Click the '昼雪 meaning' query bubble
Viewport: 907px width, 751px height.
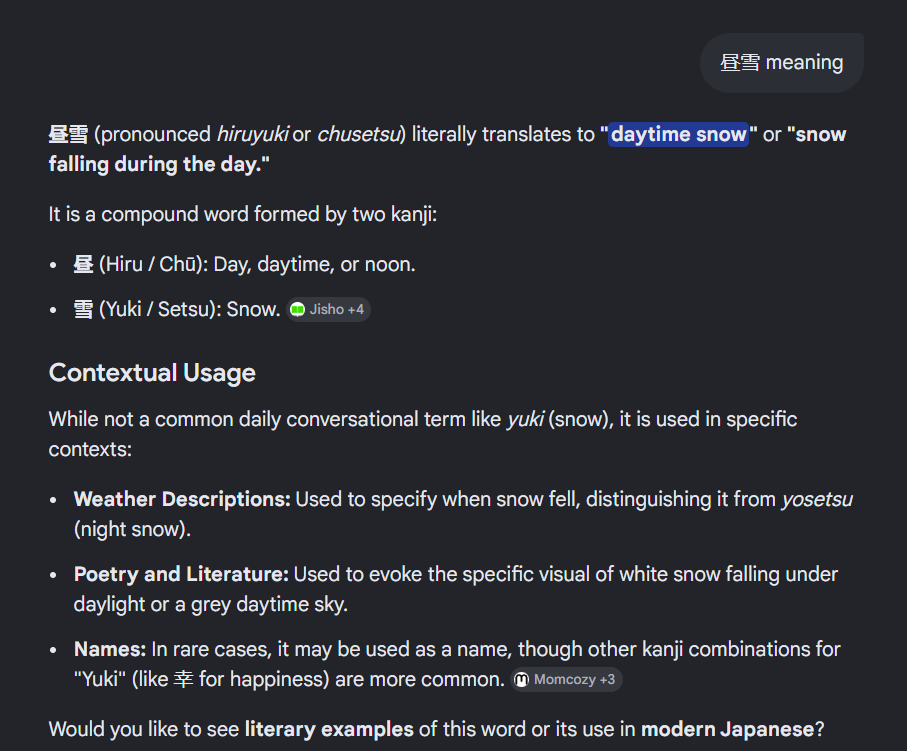tap(781, 63)
